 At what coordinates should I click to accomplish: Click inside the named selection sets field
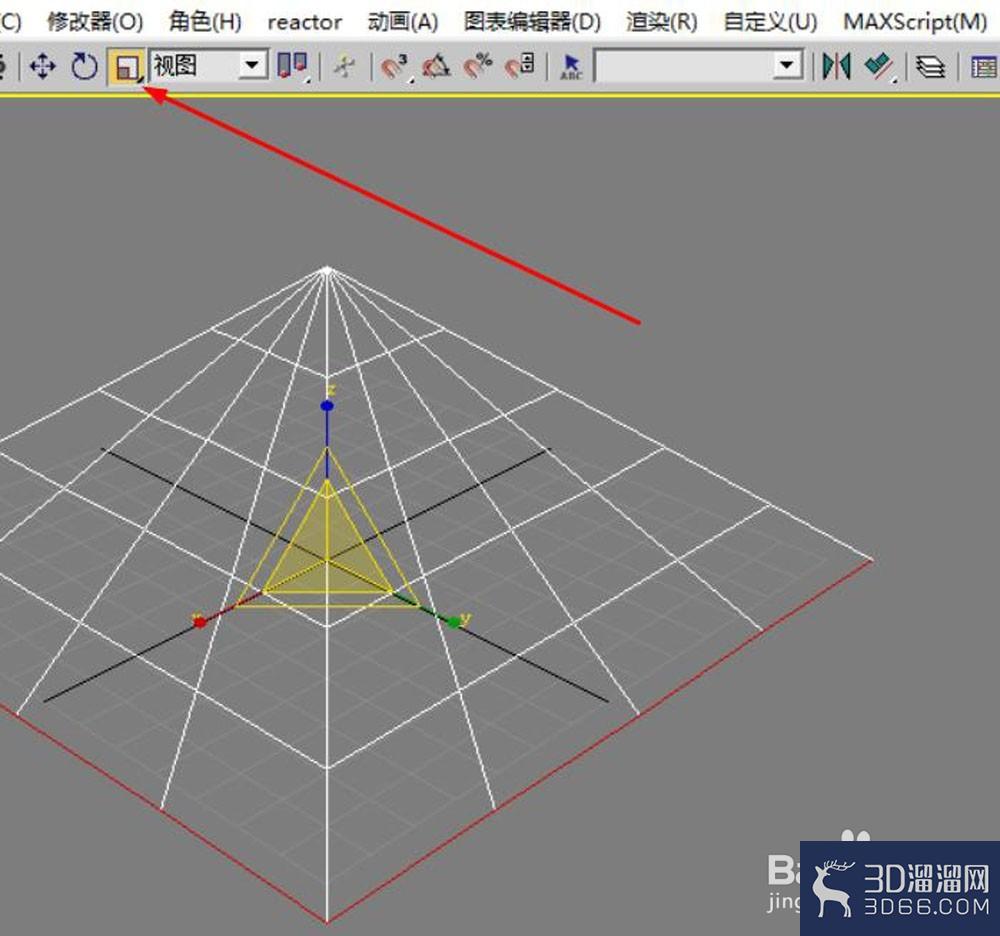click(x=682, y=66)
